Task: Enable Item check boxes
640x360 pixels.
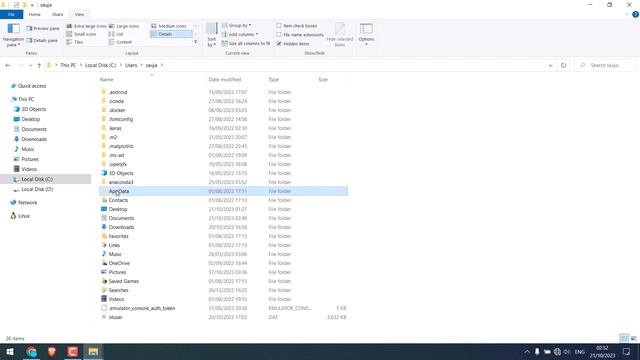Action: pyautogui.click(x=296, y=26)
